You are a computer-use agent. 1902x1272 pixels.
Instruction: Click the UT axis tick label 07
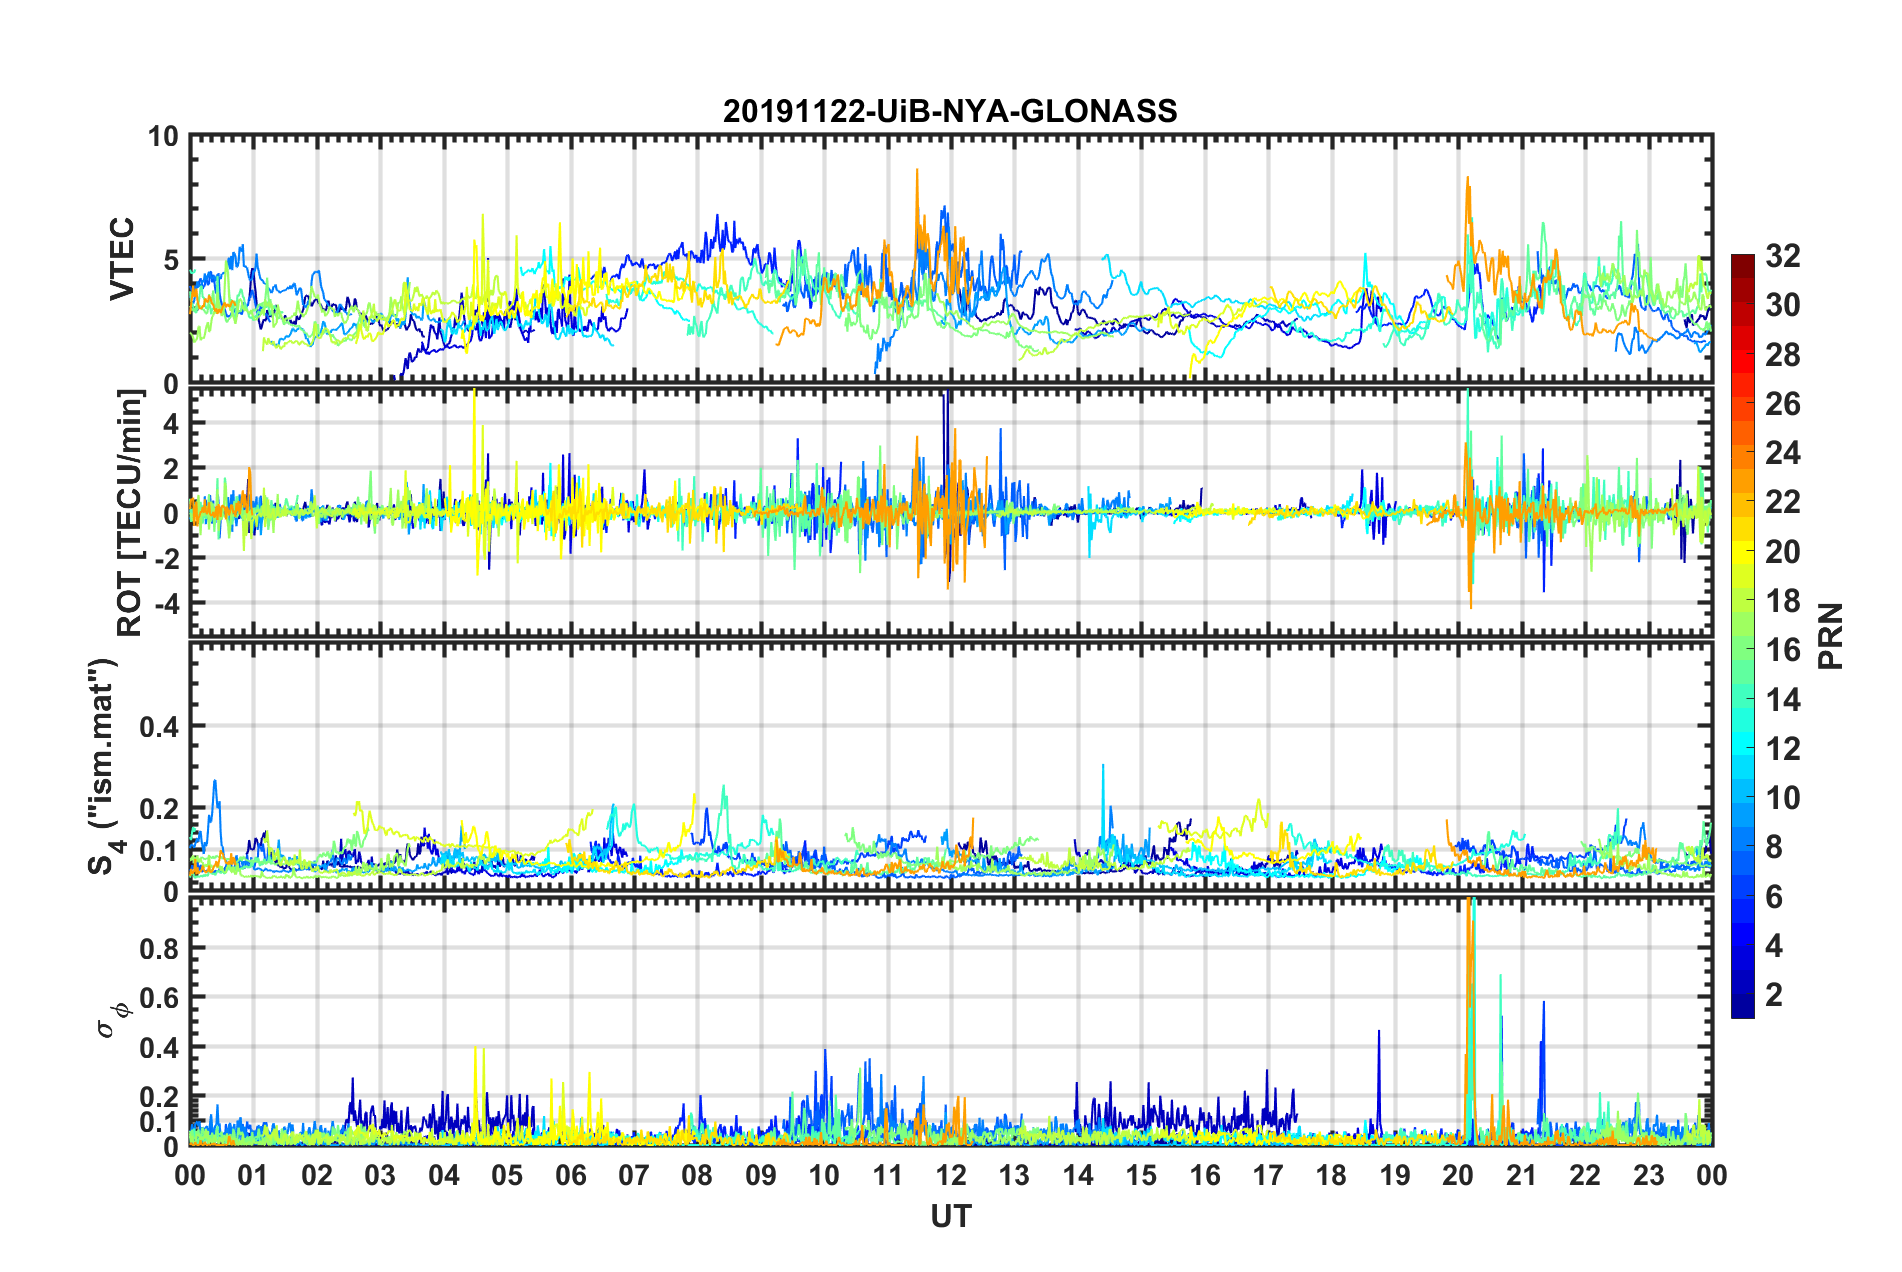(634, 1175)
